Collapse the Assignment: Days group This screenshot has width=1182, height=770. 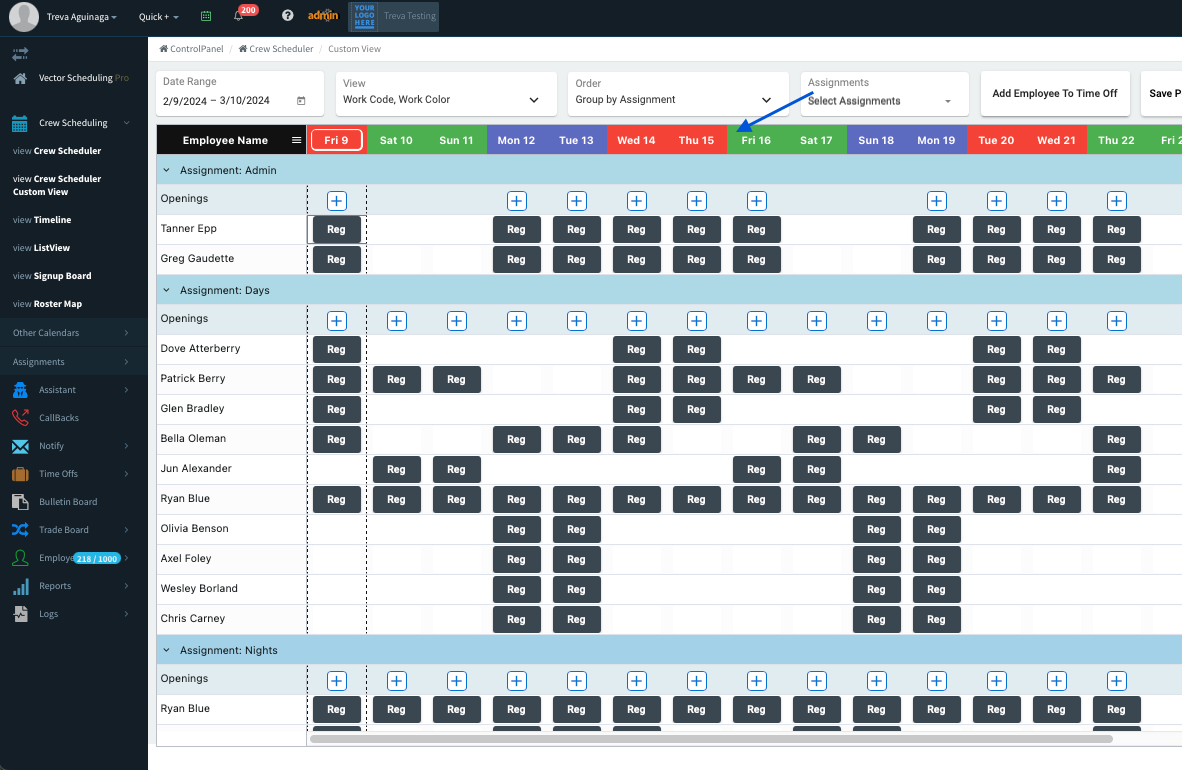[x=167, y=290]
